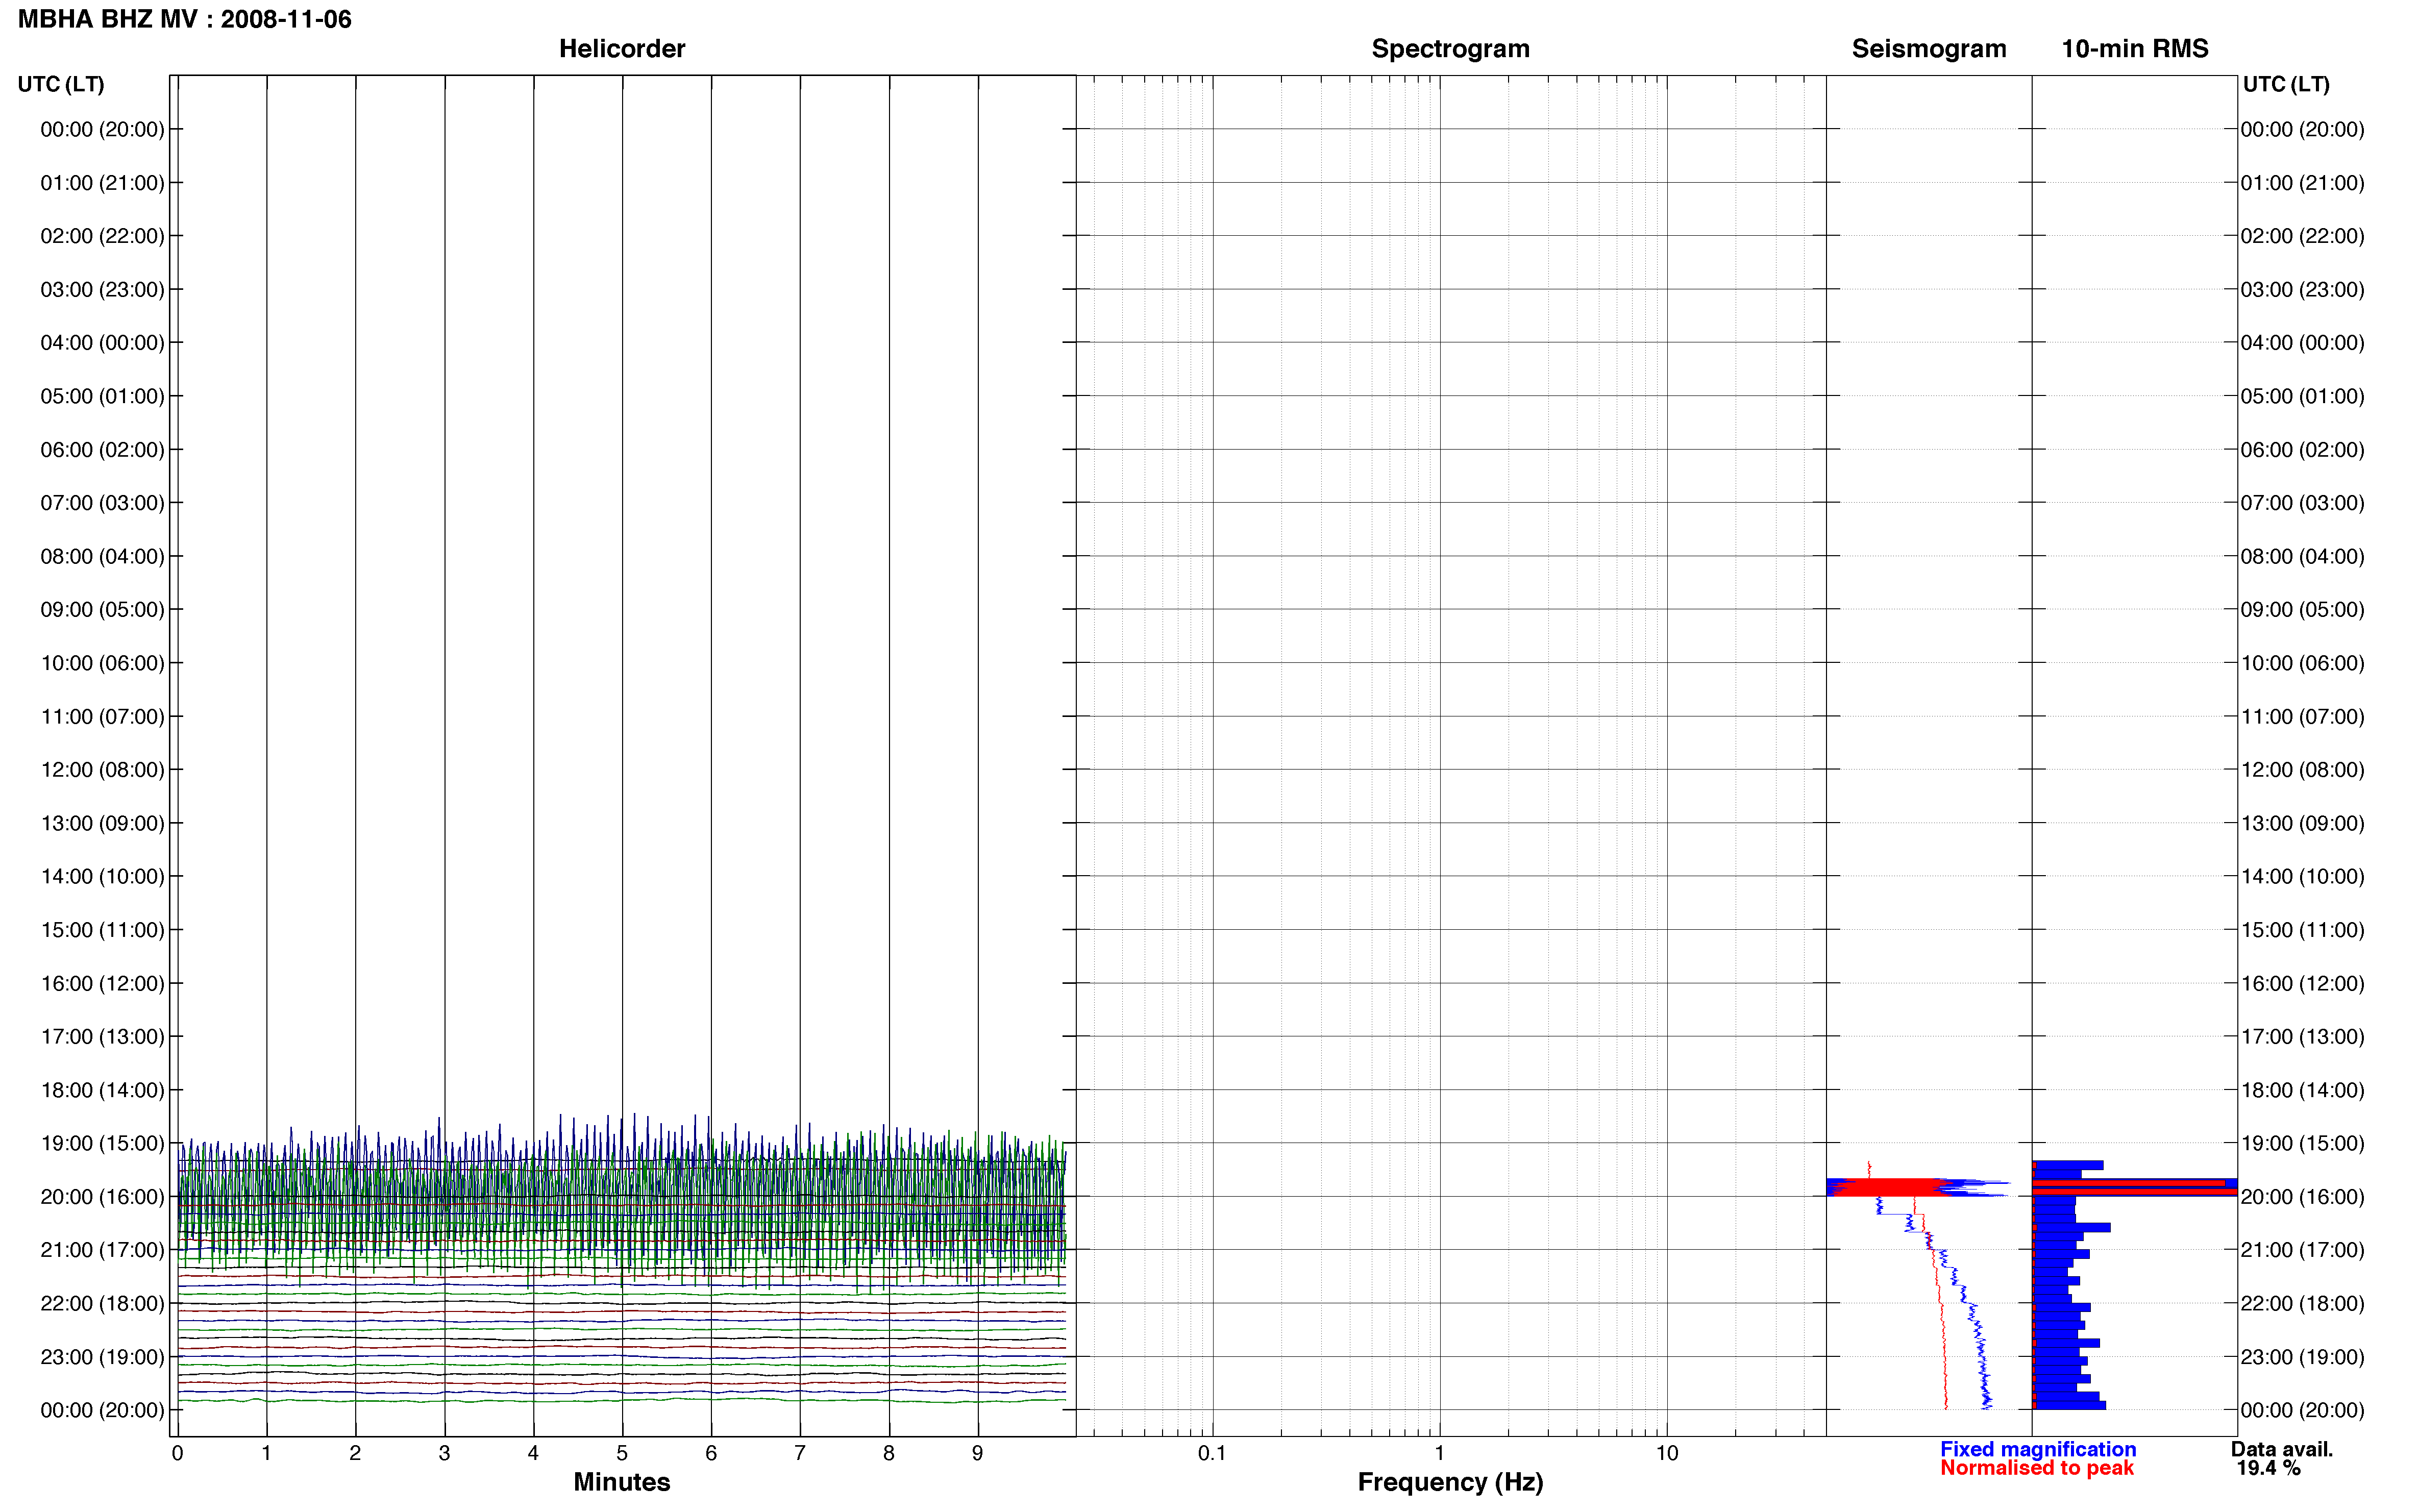Click 08:00 (04:00) label beside the Helicorder
This screenshot has height=1512, width=2419.
pyautogui.click(x=102, y=556)
